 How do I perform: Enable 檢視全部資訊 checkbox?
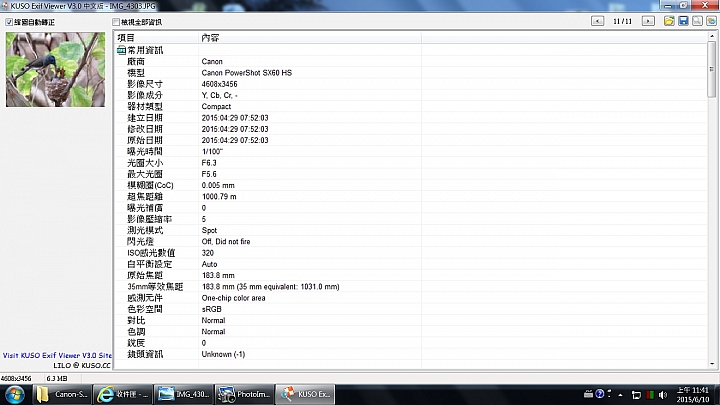coord(116,22)
